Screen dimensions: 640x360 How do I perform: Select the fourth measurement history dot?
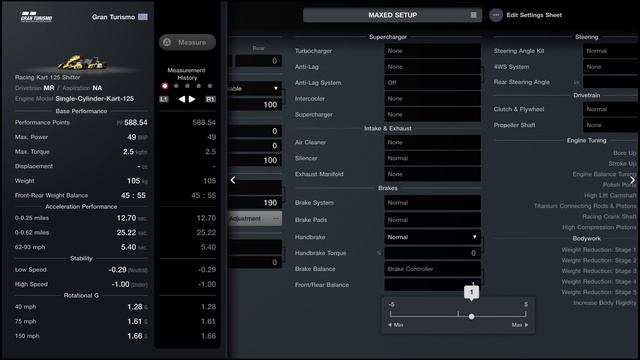pos(199,86)
